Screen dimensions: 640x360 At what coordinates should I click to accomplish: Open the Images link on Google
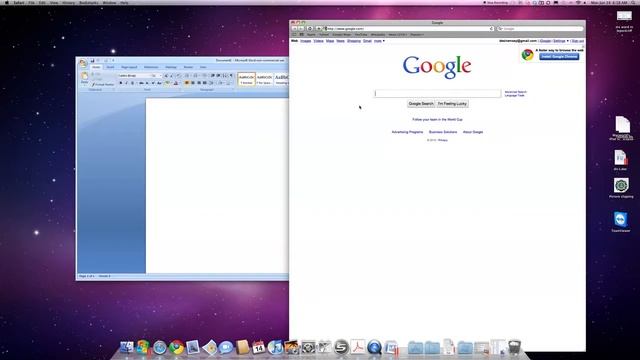click(x=306, y=41)
